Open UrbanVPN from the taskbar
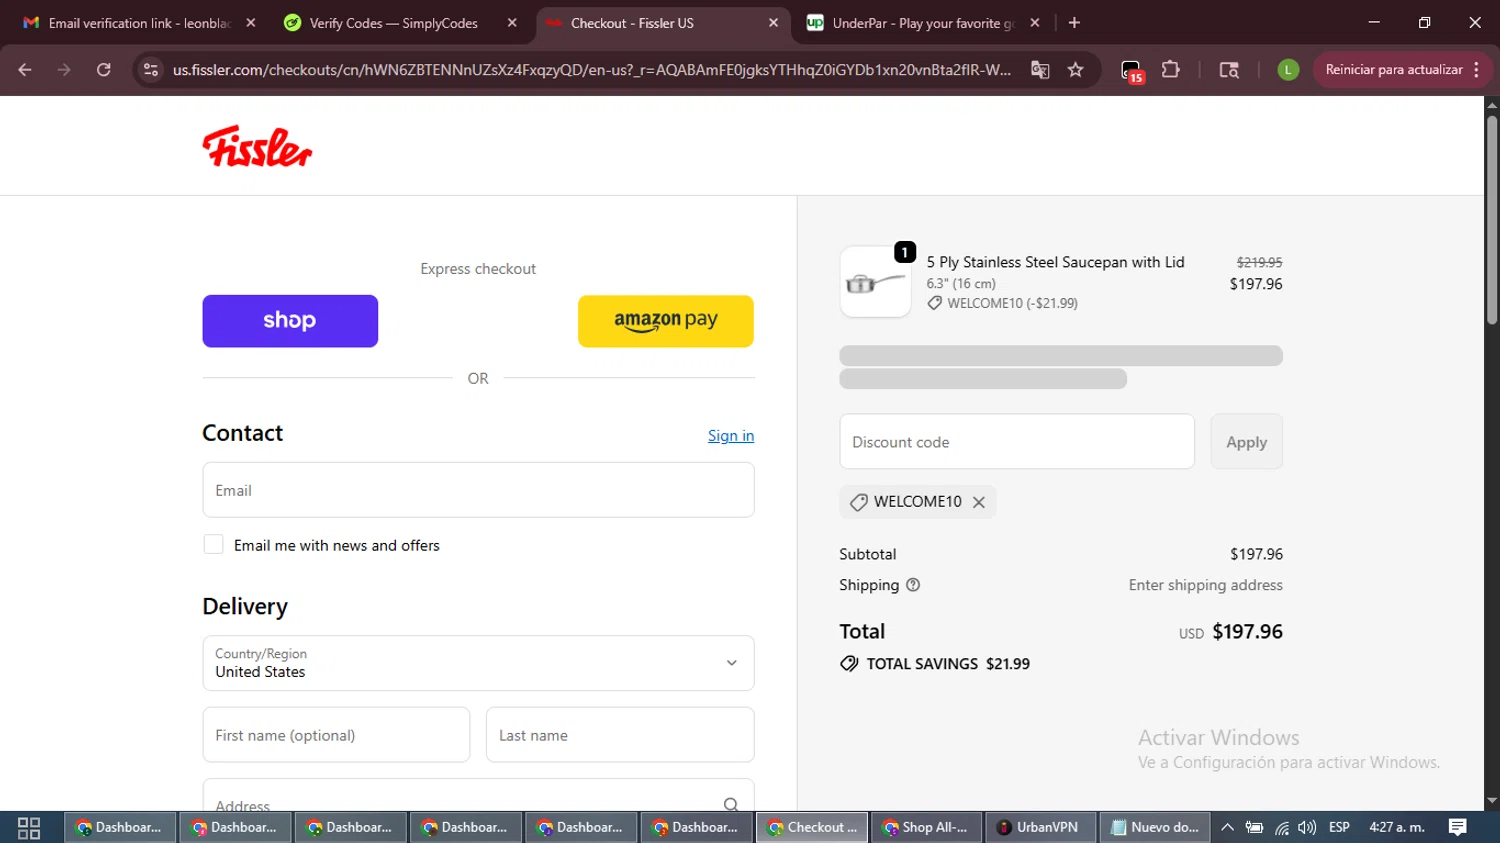Screen dimensions: 1500x843 1041,828
